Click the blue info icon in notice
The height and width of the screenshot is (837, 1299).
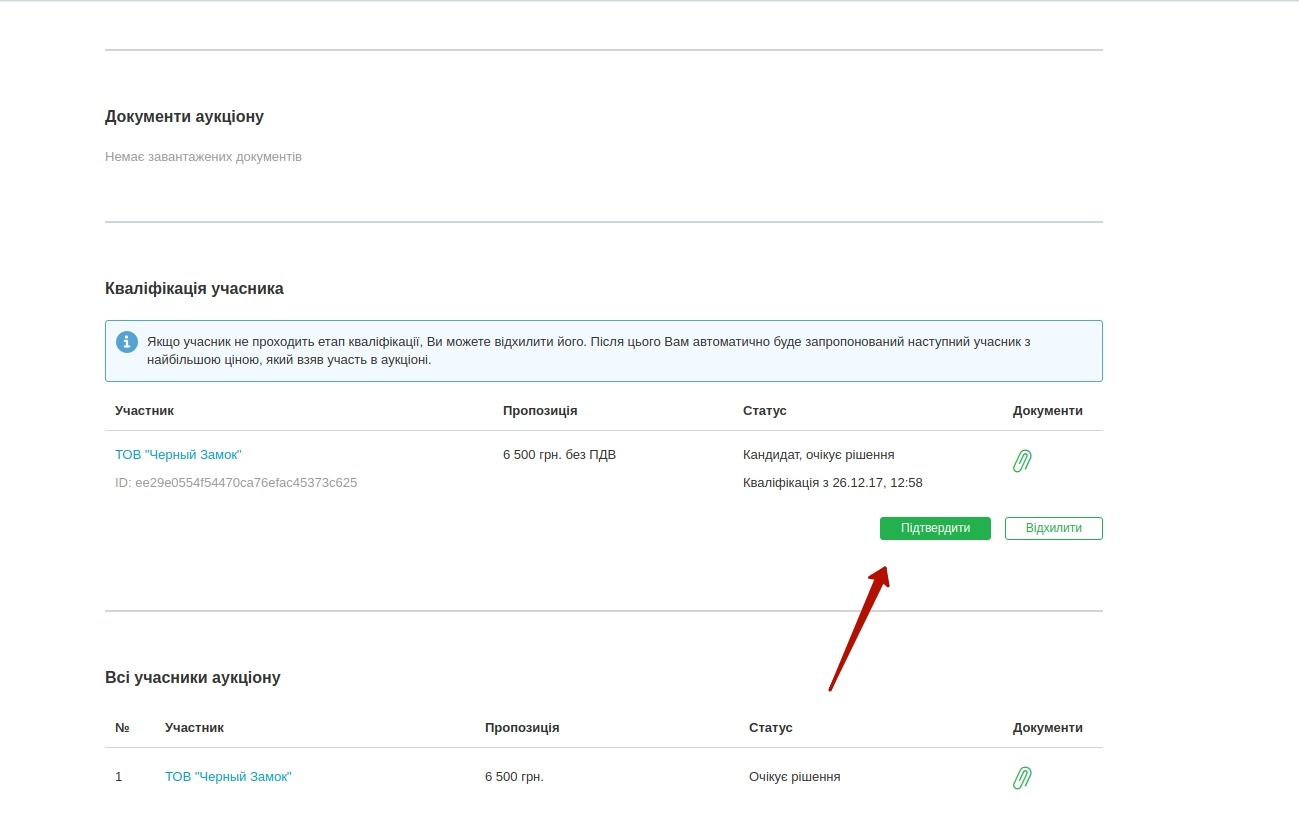(127, 342)
